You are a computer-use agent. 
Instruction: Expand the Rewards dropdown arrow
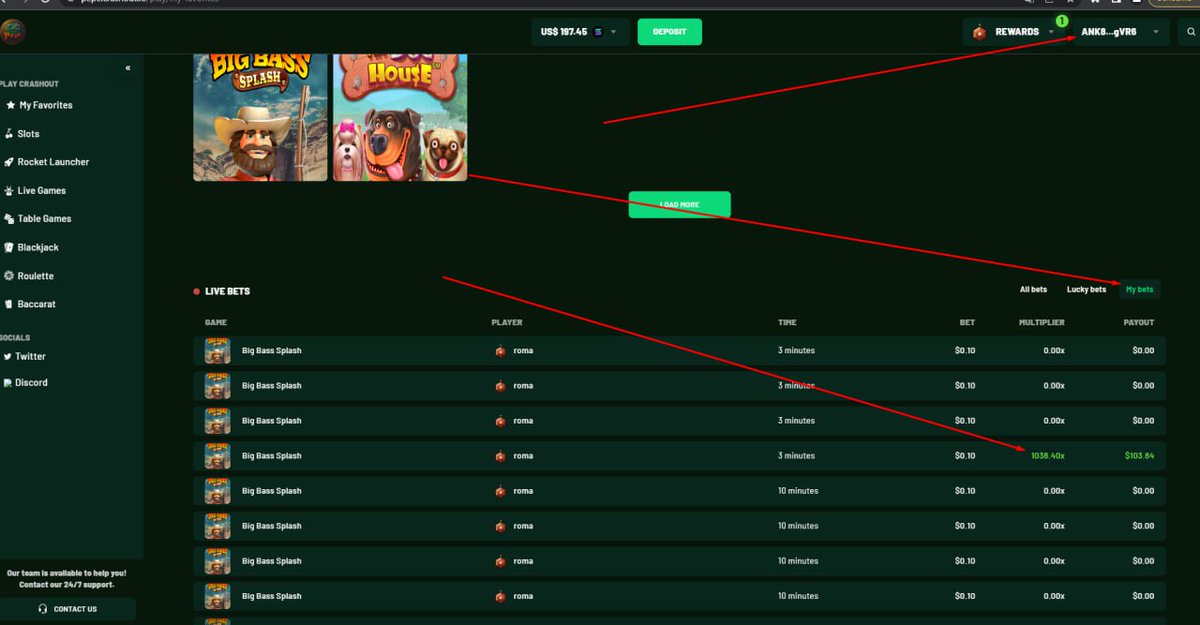1051,32
